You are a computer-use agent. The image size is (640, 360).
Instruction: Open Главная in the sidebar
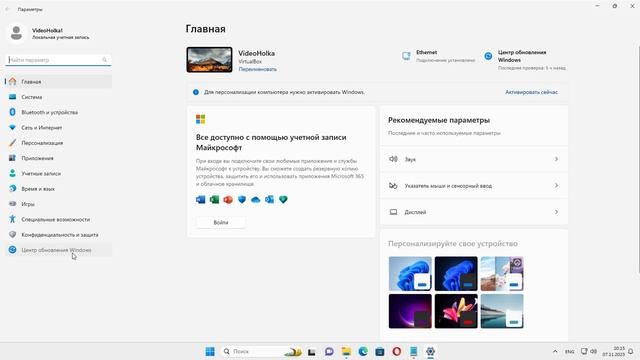58,82
